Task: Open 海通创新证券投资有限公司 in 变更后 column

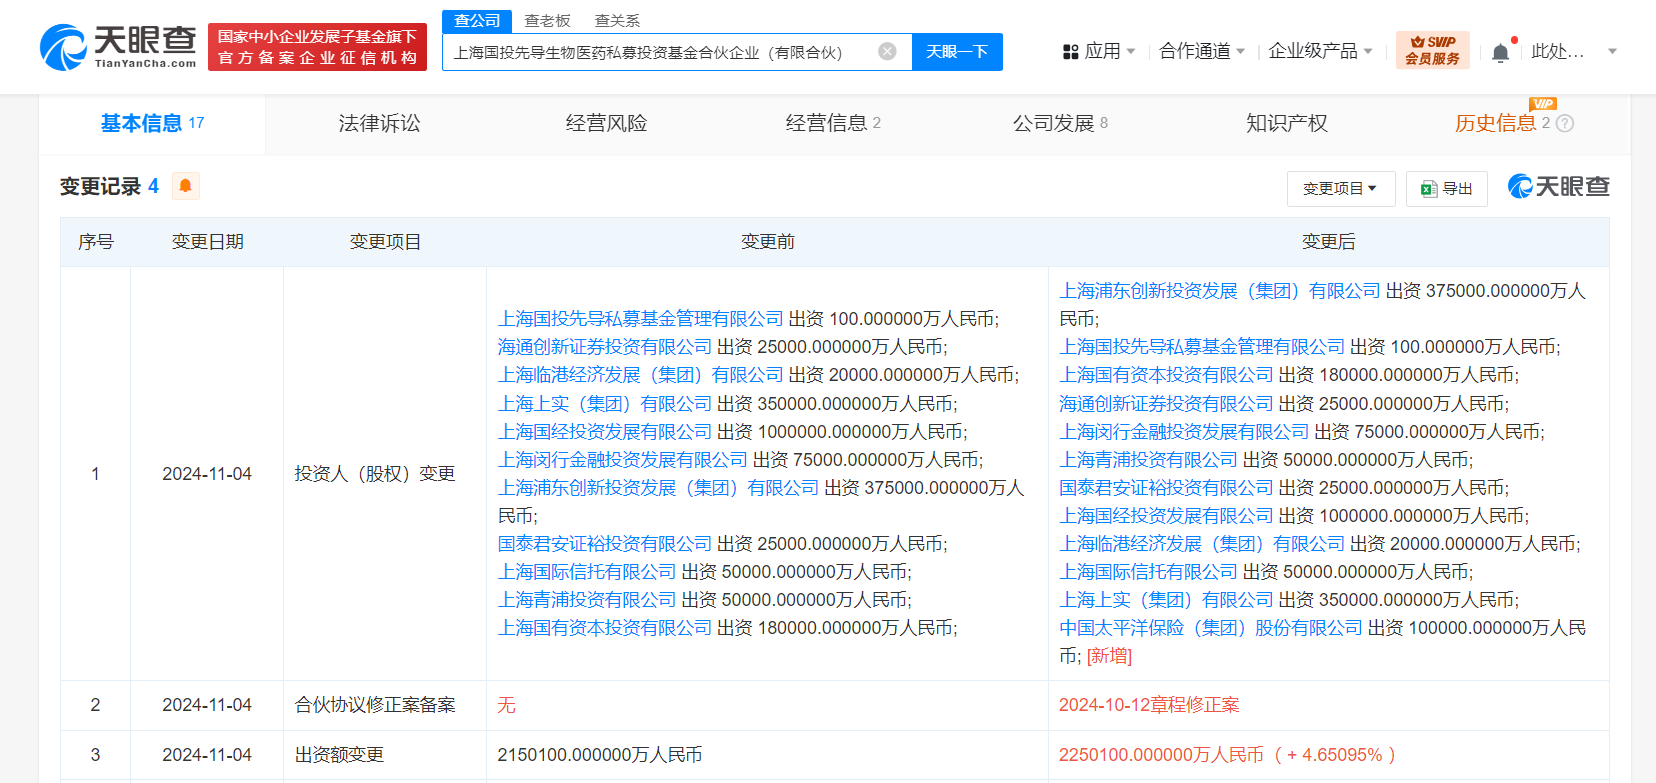Action: coord(1166,404)
